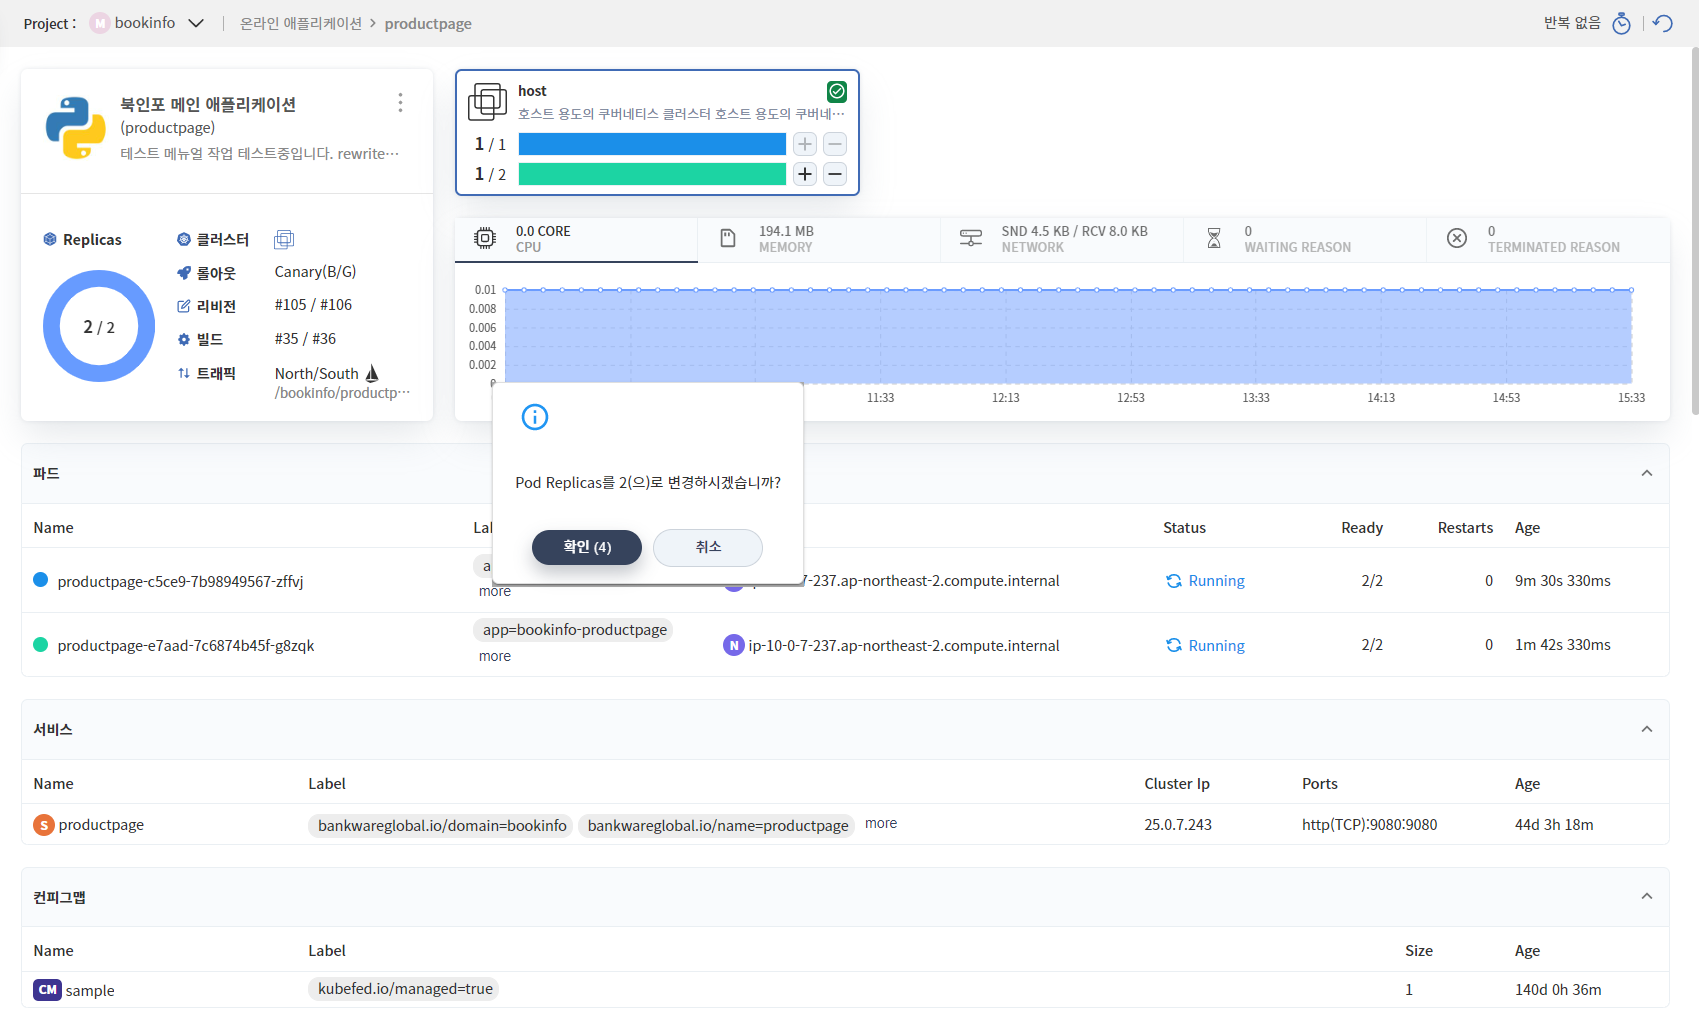The height and width of the screenshot is (1024, 1699).
Task: Click the 트래픽 arrows icon
Action: tap(184, 373)
